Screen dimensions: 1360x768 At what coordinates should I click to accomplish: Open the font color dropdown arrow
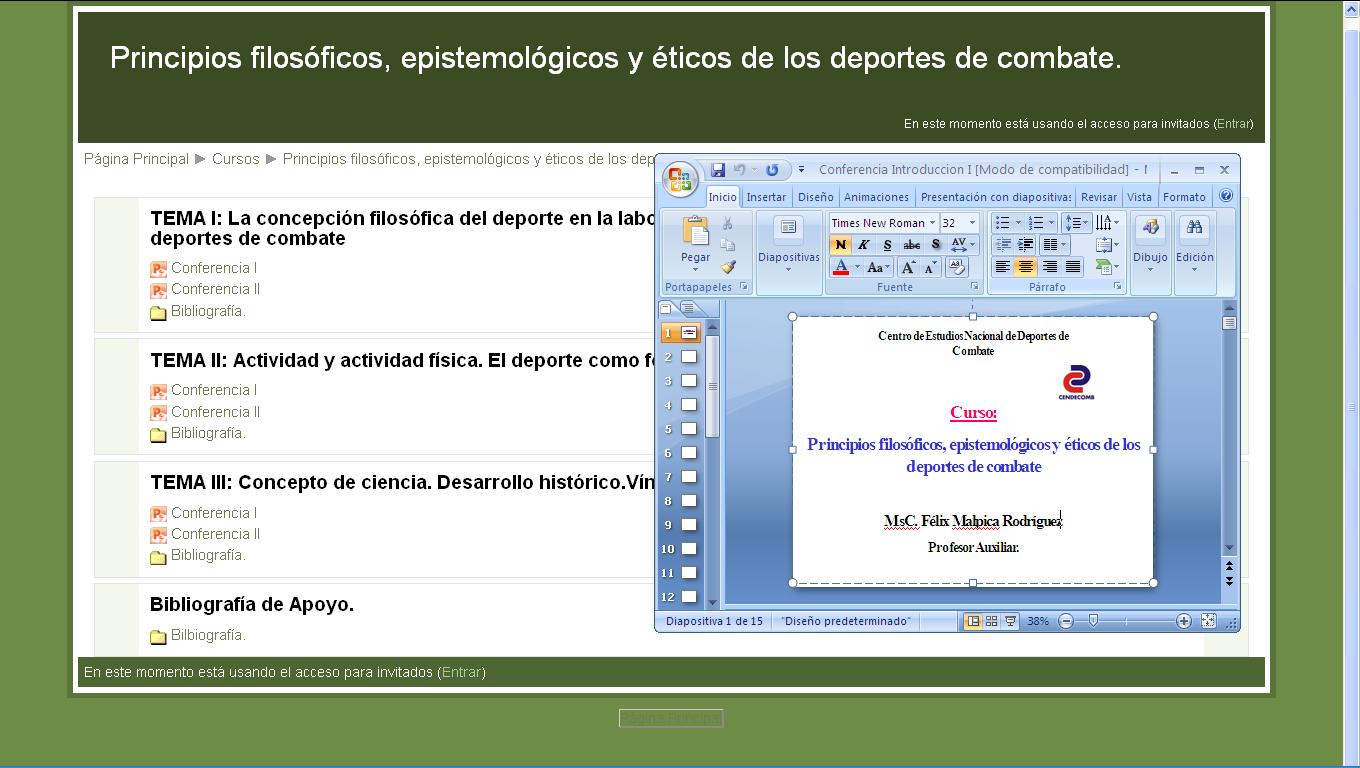pos(857,266)
